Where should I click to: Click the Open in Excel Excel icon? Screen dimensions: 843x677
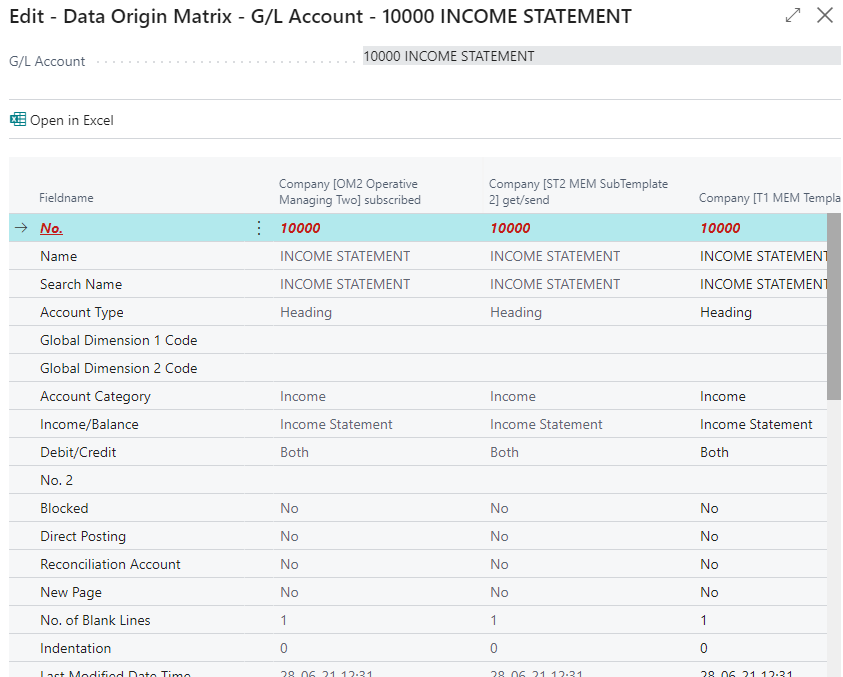pyautogui.click(x=17, y=119)
